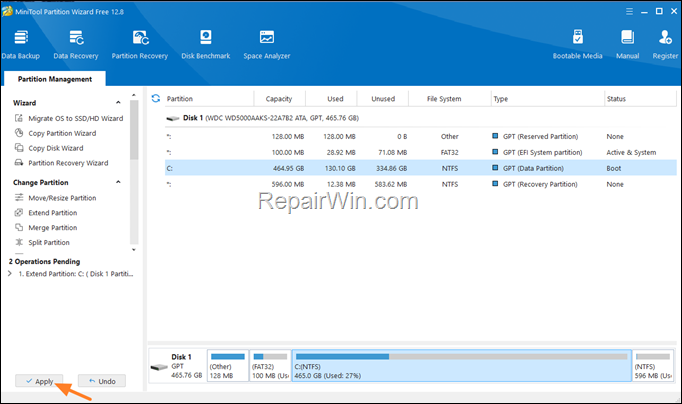Click the sidebar scrollbar thumb
Viewport: 682px width, 404px height.
tap(134, 130)
